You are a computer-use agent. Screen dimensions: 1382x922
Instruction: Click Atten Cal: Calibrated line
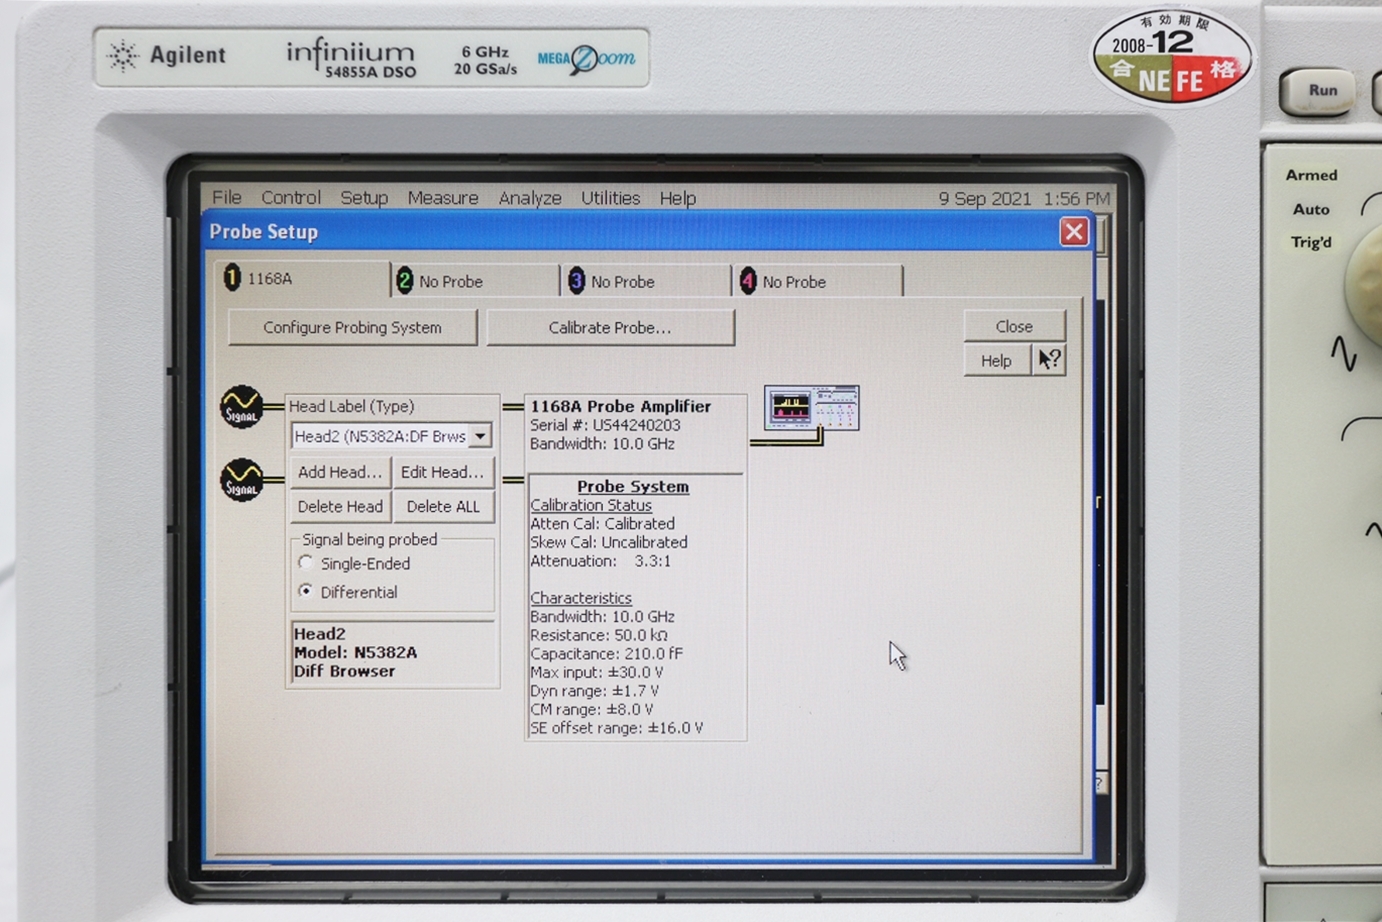point(602,524)
